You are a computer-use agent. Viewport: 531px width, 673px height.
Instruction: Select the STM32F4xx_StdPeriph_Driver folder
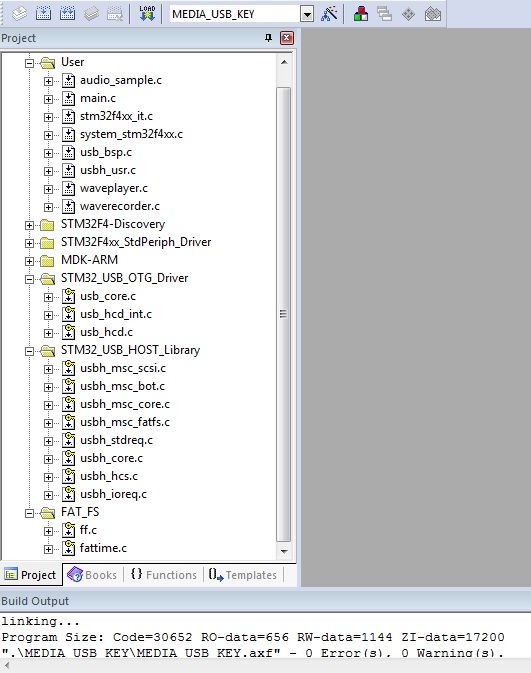pyautogui.click(x=136, y=242)
